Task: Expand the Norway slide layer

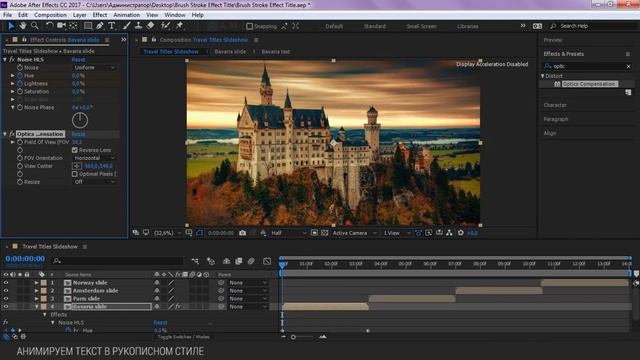Action: (x=36, y=282)
